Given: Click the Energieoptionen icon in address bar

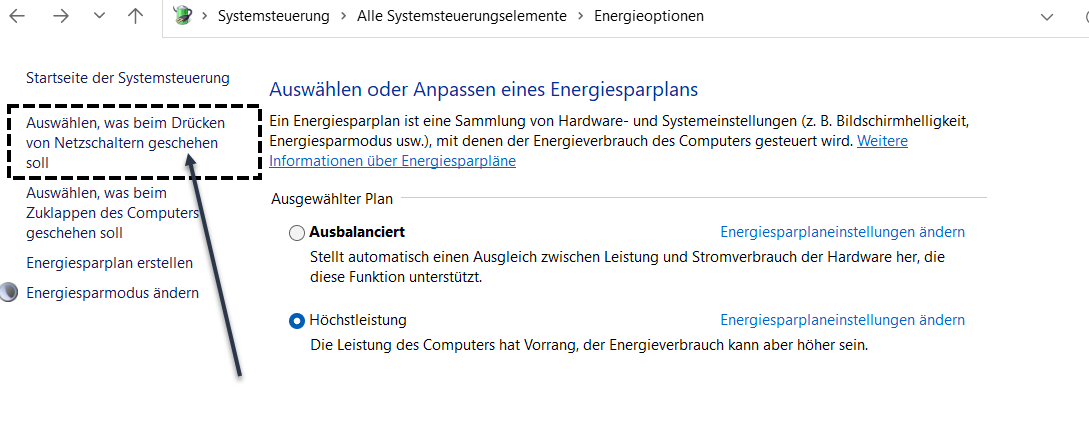Looking at the screenshot, I should coord(182,16).
